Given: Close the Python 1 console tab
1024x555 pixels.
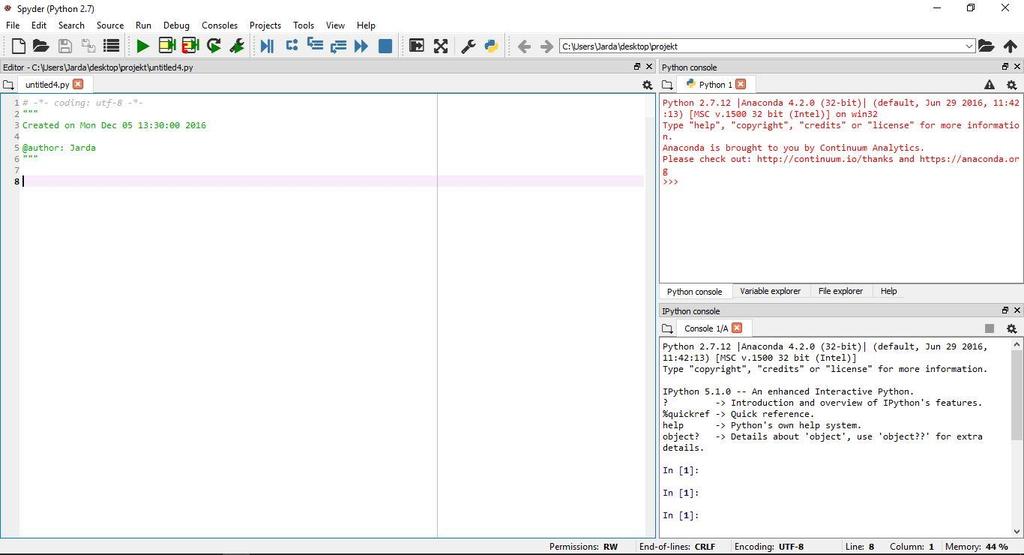Looking at the screenshot, I should (741, 84).
